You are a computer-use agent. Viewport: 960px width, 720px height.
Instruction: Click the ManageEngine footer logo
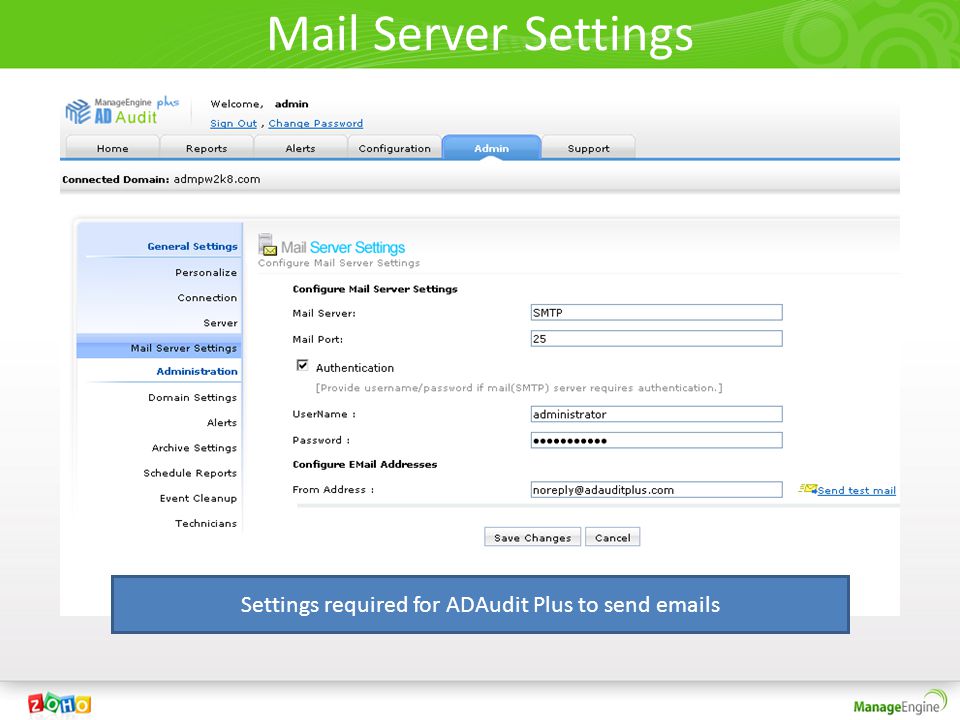coord(900,702)
